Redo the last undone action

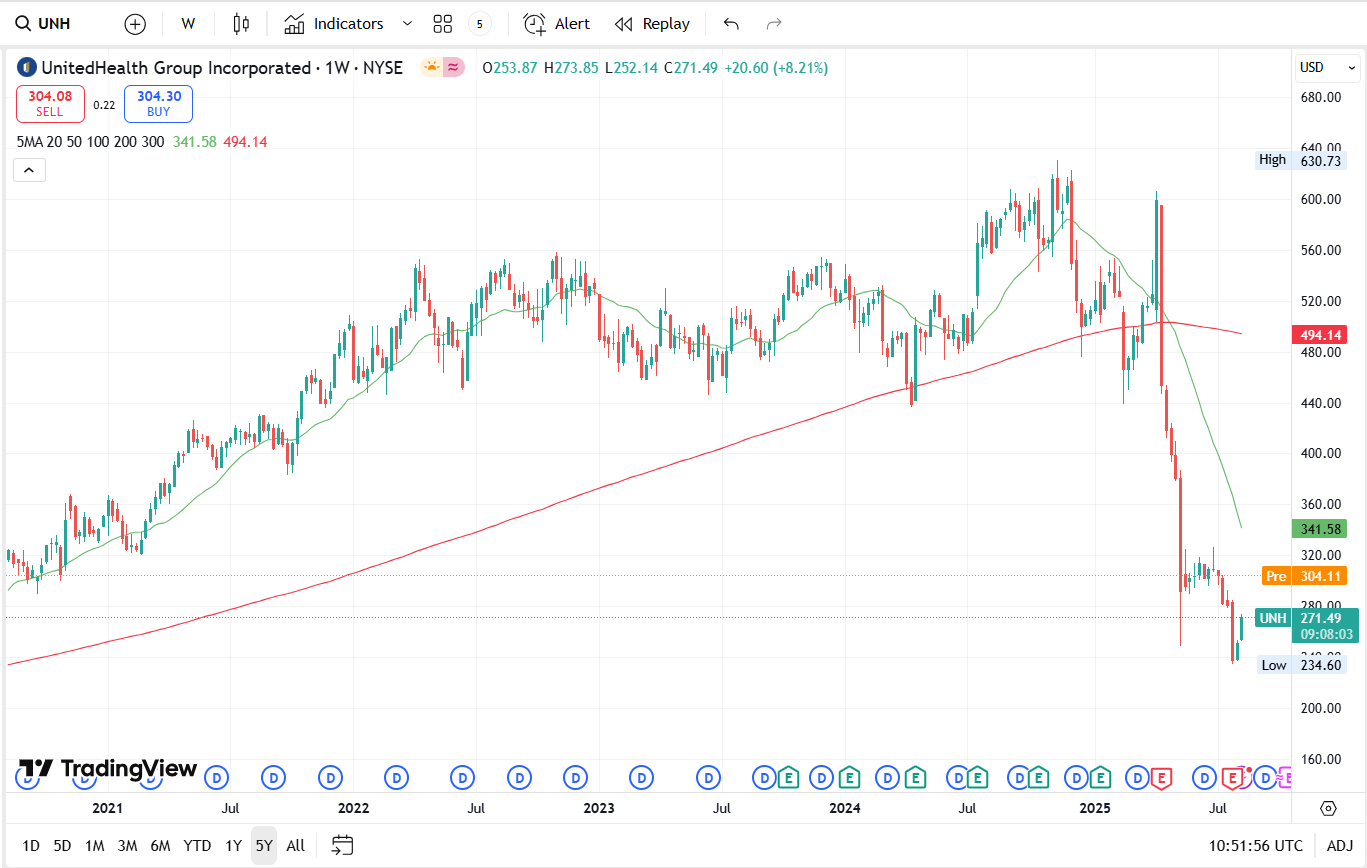tap(773, 24)
